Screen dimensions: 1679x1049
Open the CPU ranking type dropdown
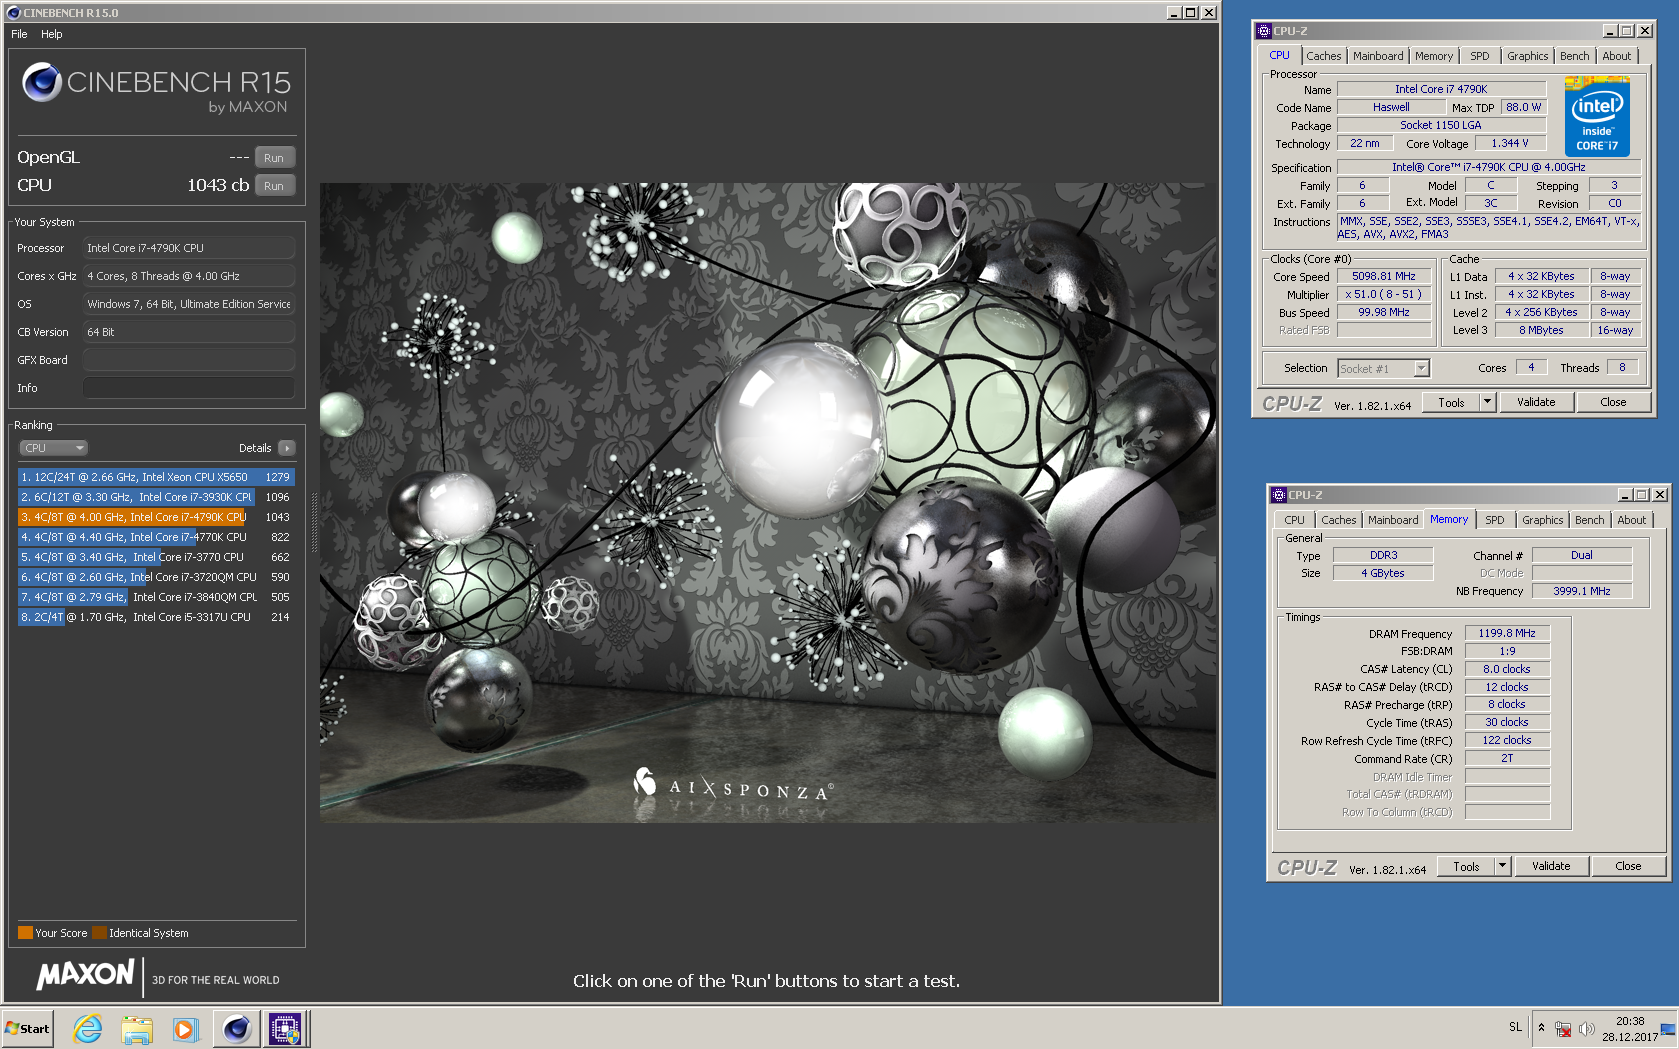click(x=54, y=448)
